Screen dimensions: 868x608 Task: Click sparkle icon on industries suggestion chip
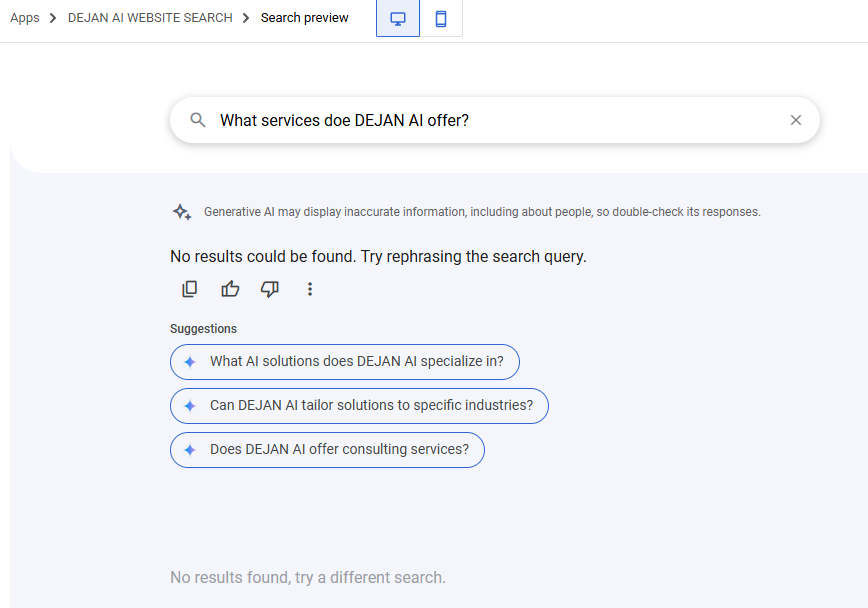(190, 406)
